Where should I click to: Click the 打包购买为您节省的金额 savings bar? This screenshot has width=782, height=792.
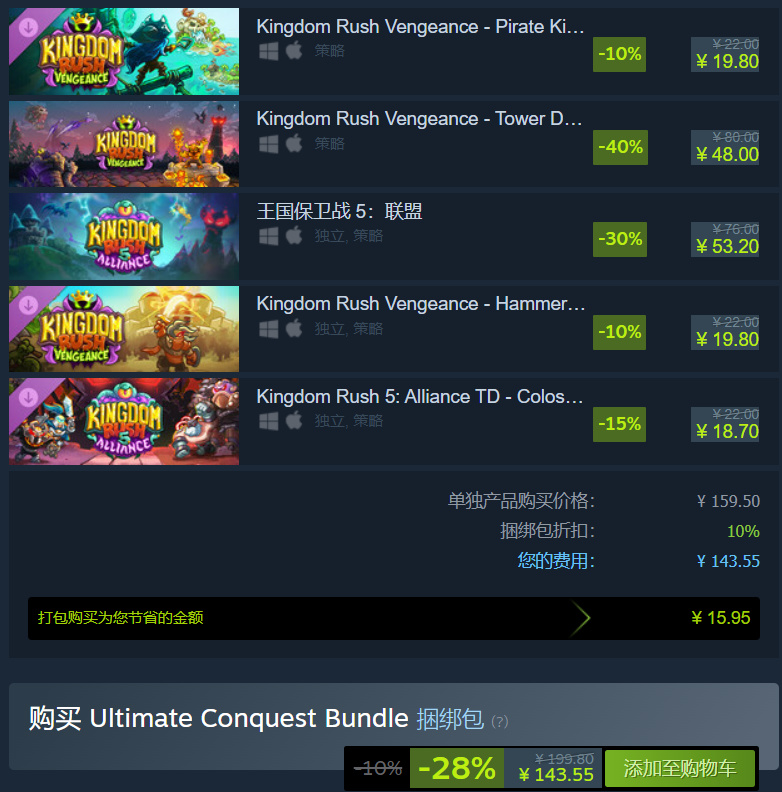[x=394, y=618]
